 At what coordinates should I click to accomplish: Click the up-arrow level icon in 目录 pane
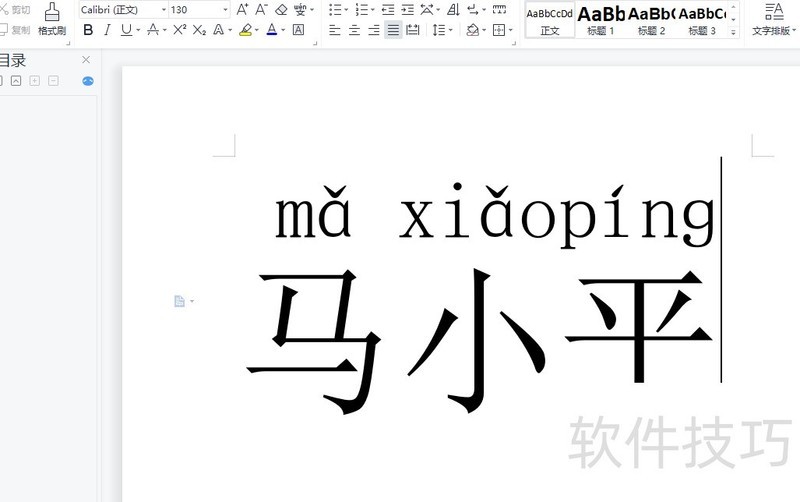16,81
